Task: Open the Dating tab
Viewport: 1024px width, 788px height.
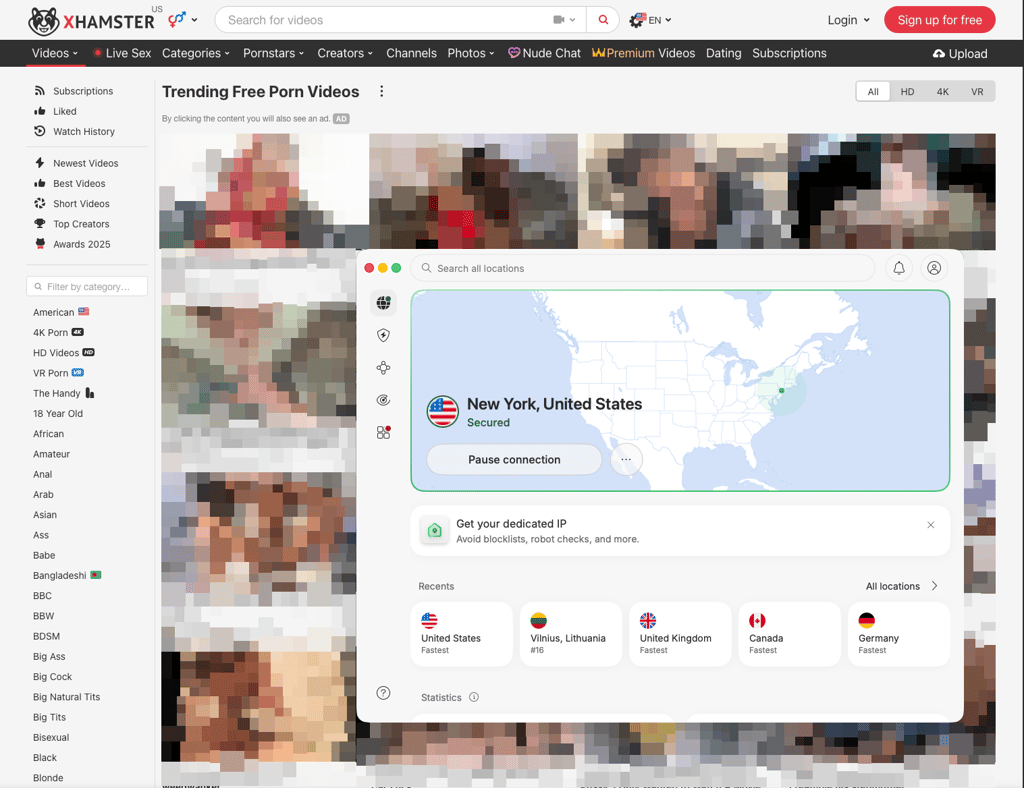Action: click(x=724, y=53)
